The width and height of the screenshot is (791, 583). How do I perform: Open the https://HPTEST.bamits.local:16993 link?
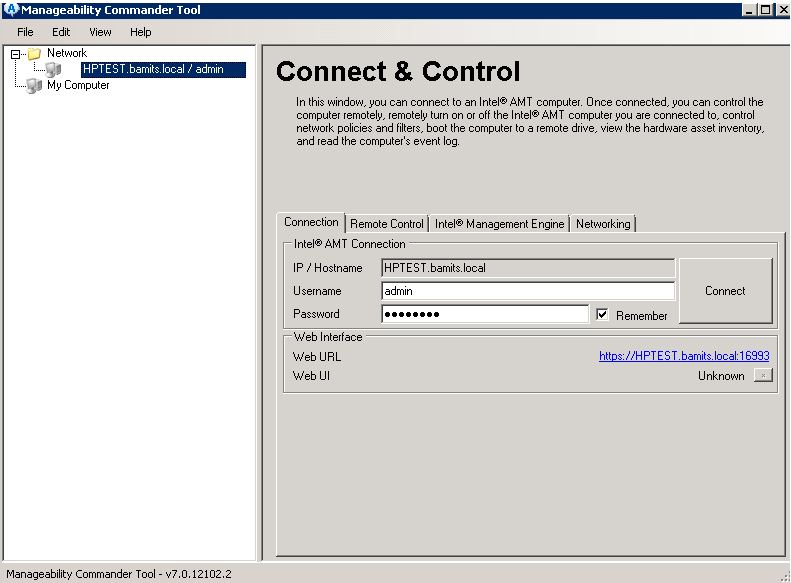coord(684,356)
